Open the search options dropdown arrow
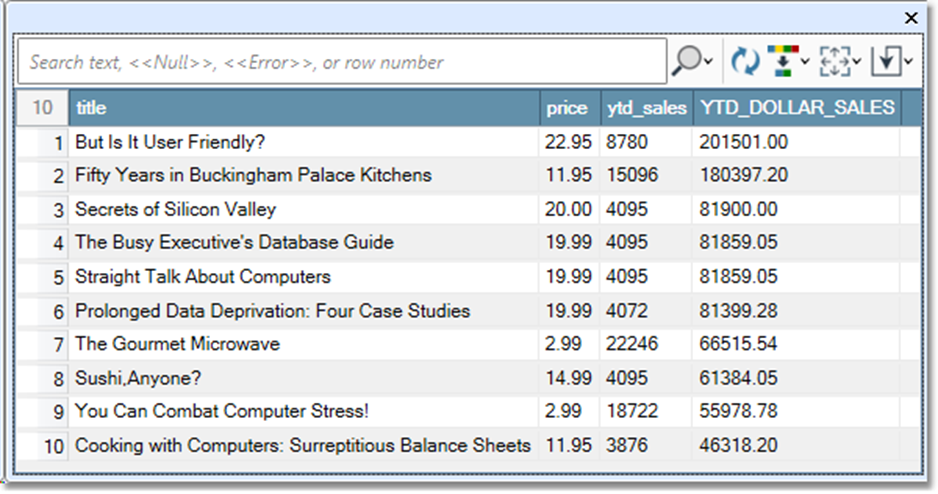Viewport: 938px width, 494px height. [x=709, y=62]
